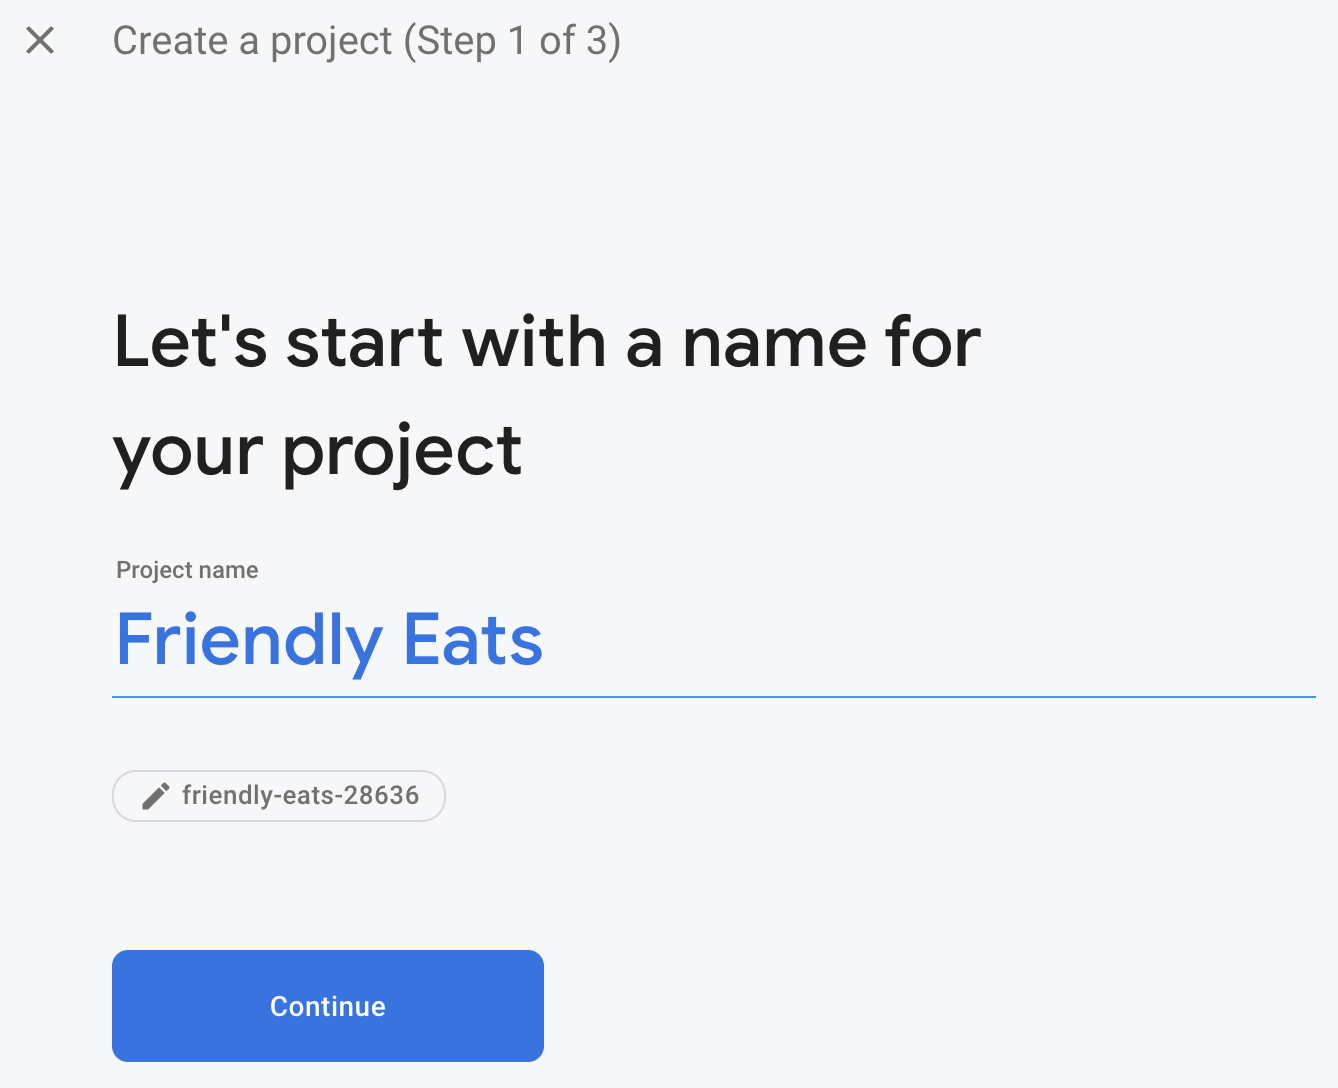The height and width of the screenshot is (1088, 1338).
Task: Click the word "start" in the heading
Action: (x=366, y=343)
